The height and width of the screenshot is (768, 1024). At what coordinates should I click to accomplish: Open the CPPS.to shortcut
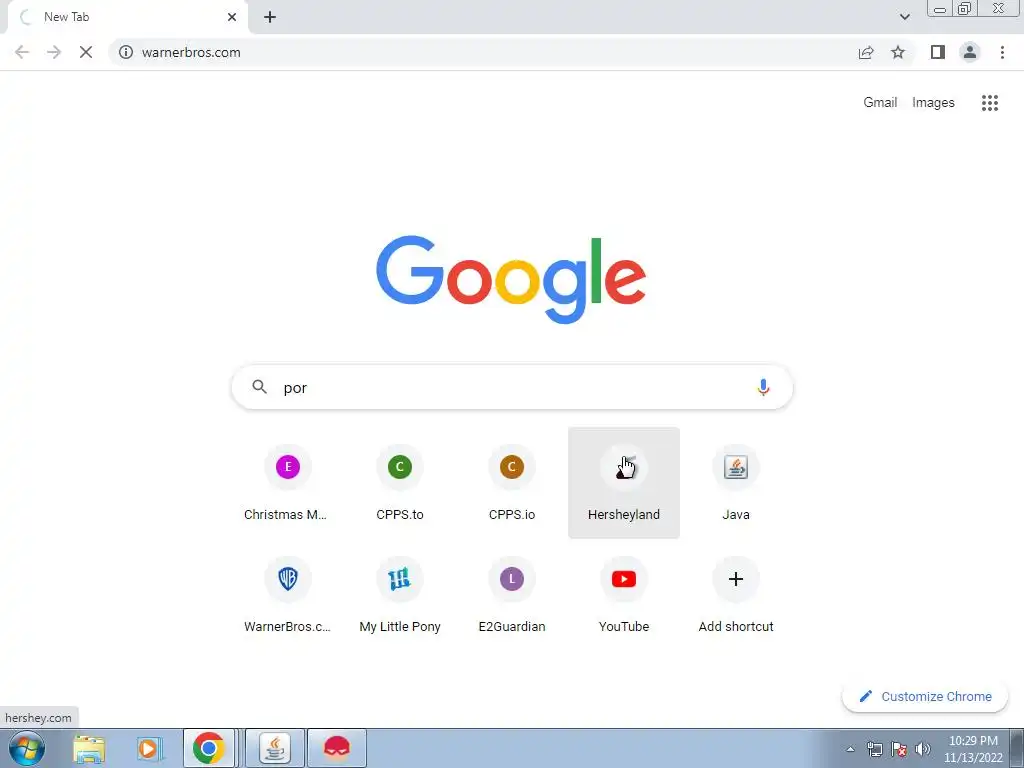tap(400, 483)
